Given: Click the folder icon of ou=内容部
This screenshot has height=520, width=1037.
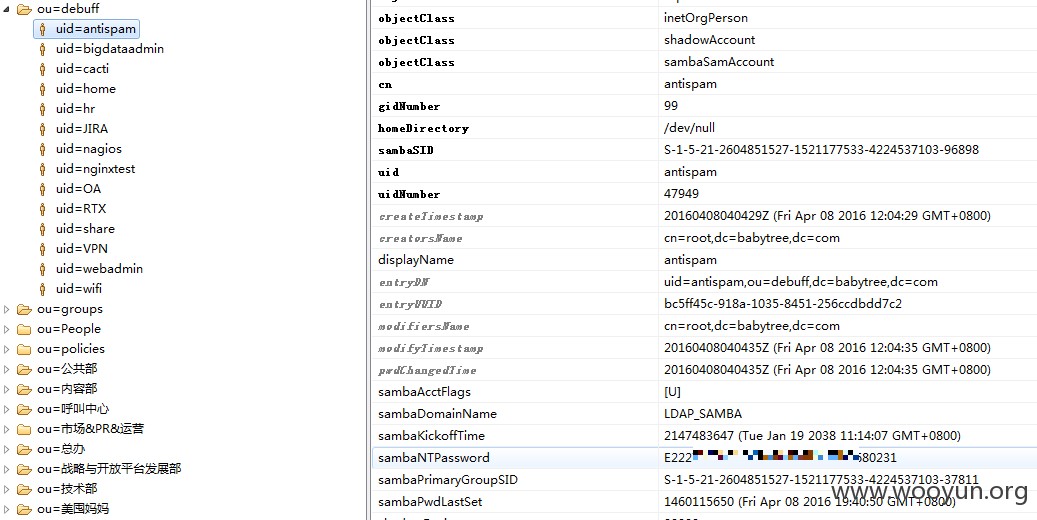Looking at the screenshot, I should [x=24, y=389].
